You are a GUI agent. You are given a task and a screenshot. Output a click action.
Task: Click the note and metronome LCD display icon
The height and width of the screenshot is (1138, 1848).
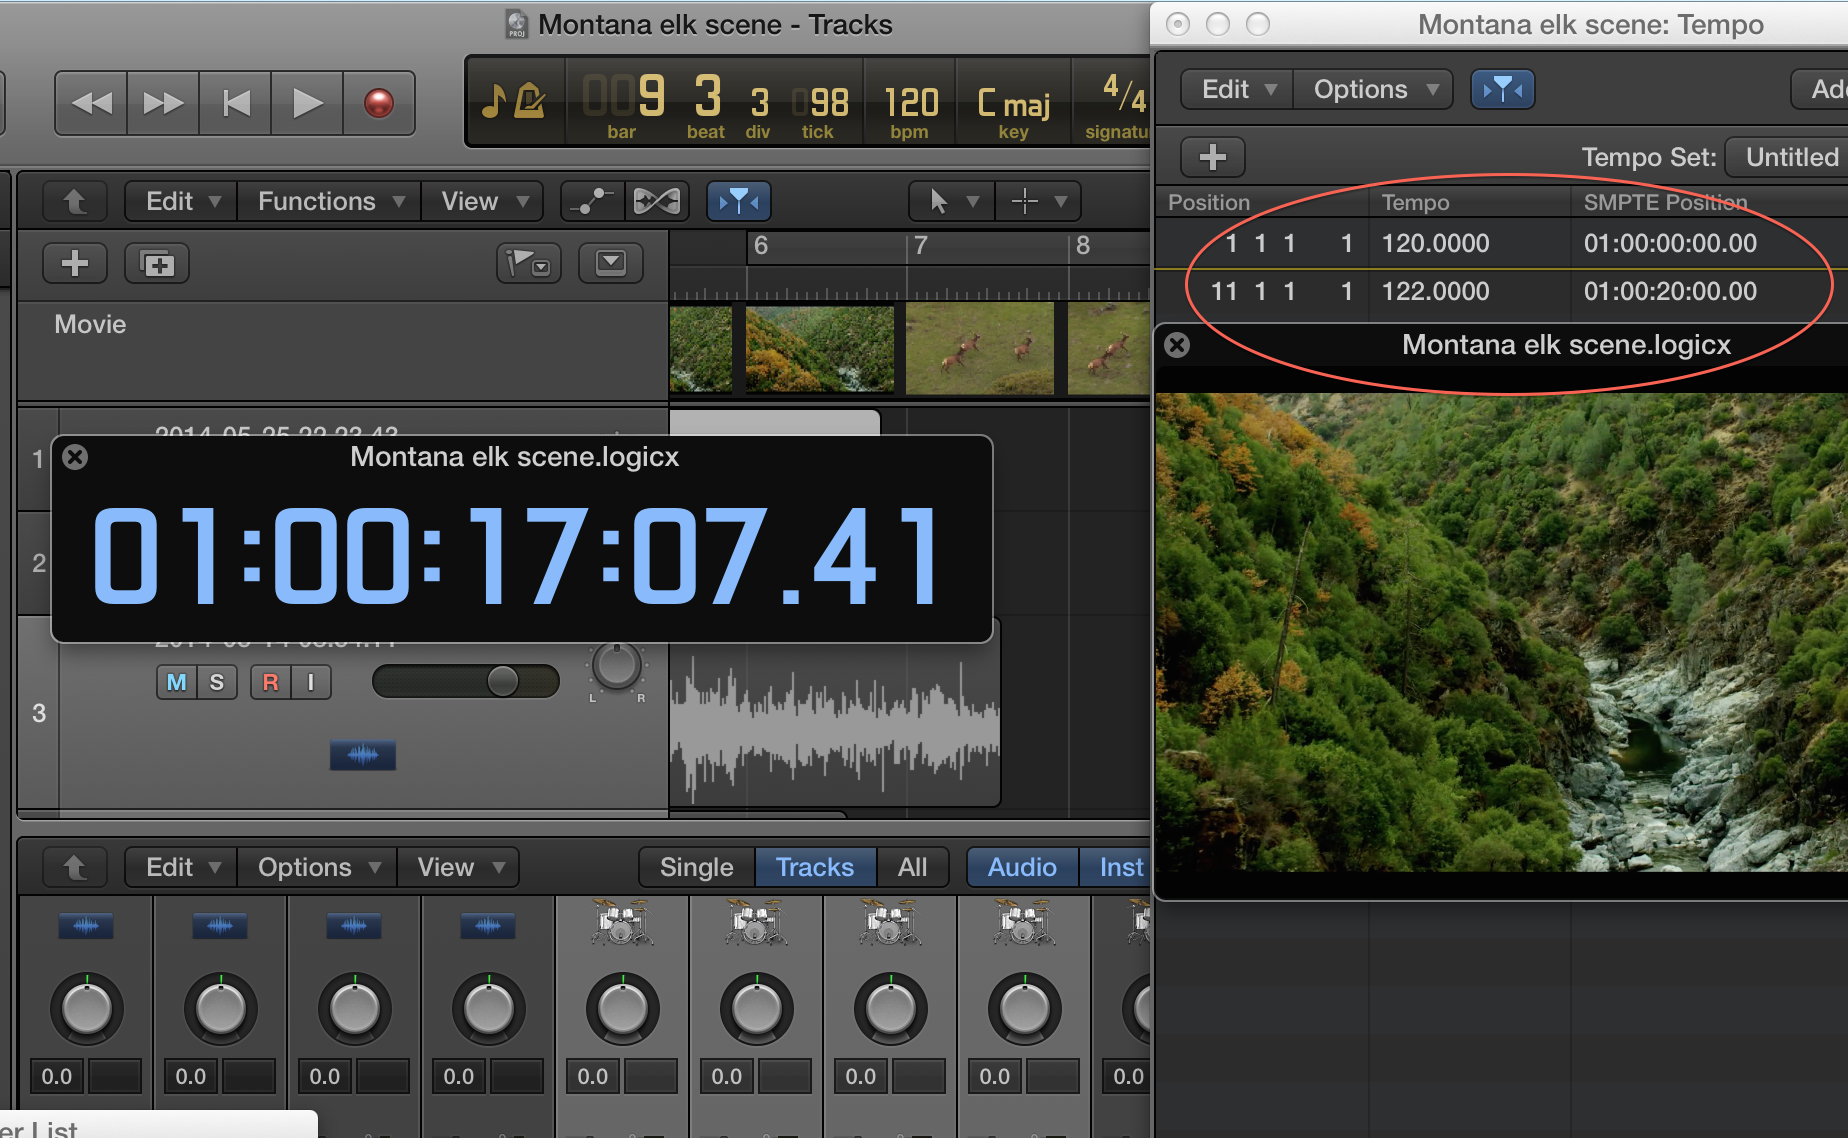[x=514, y=100]
